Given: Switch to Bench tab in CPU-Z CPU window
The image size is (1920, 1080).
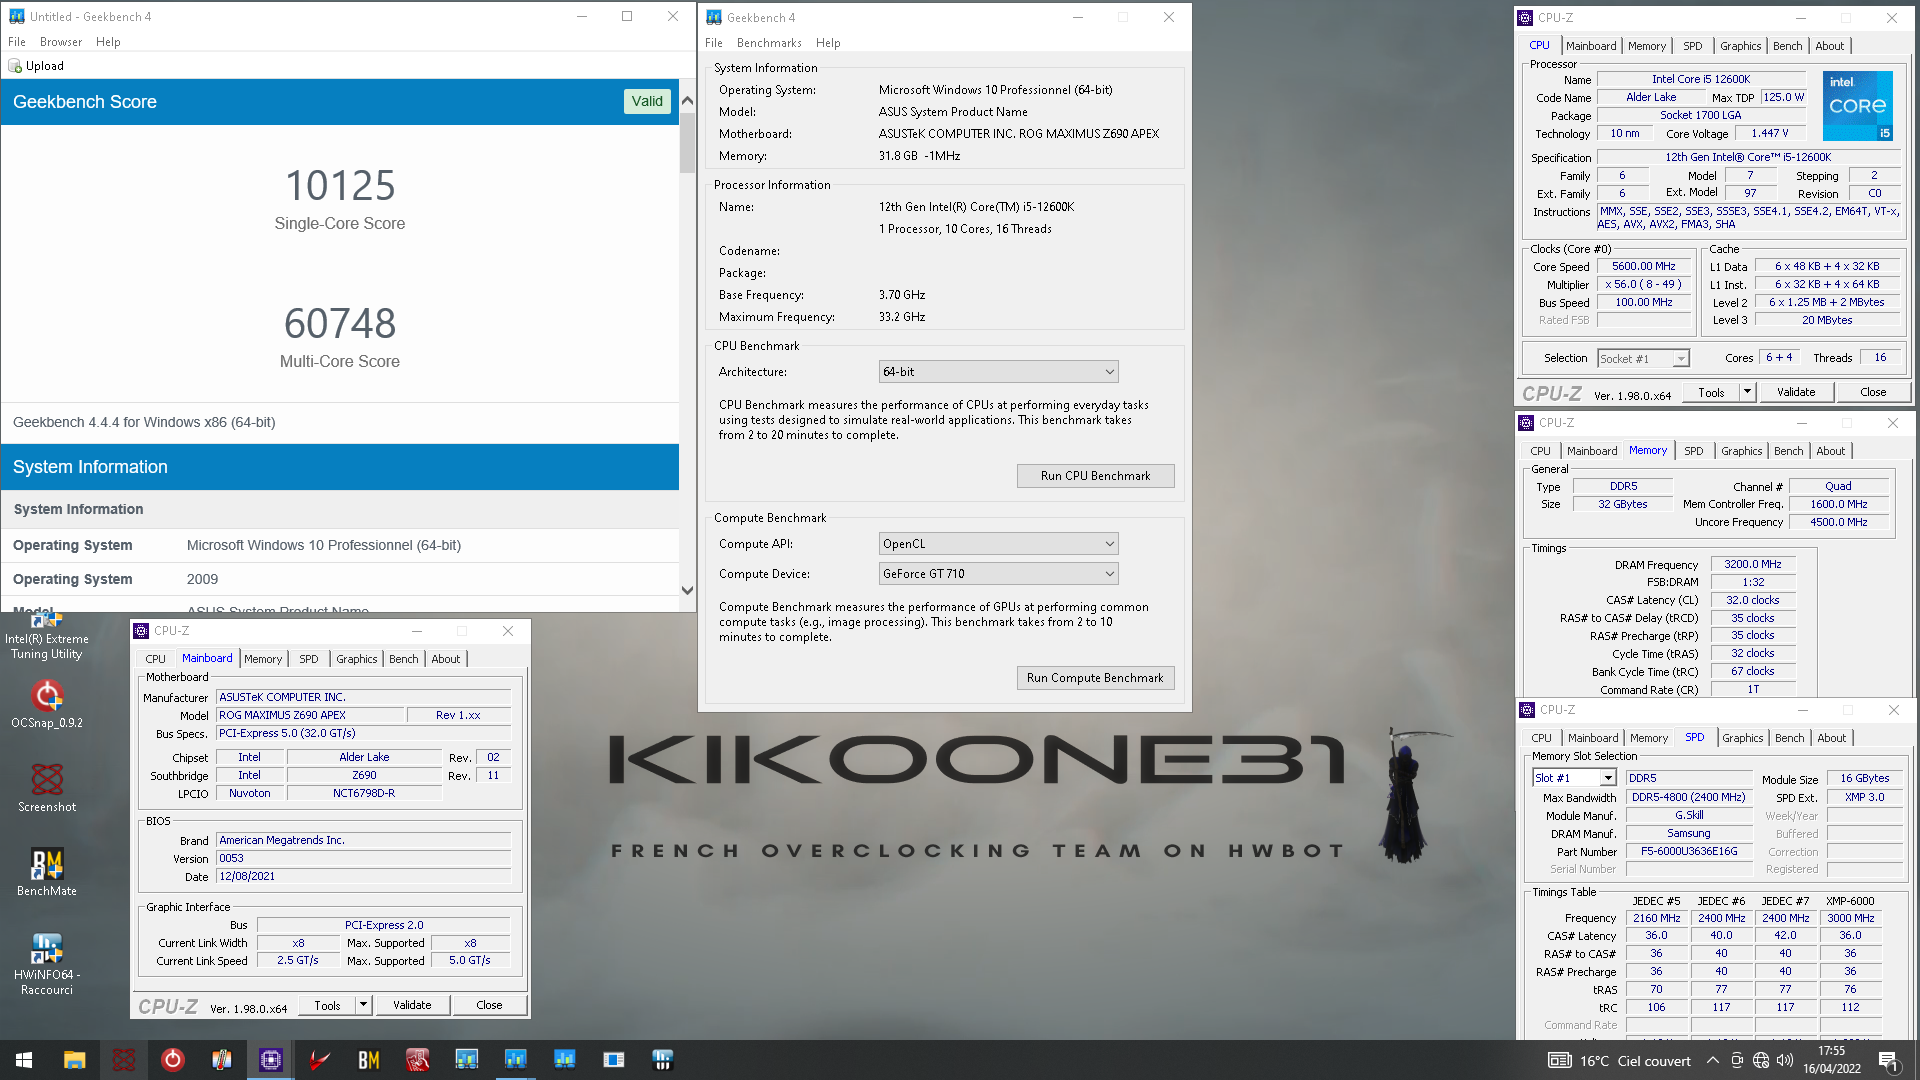Looking at the screenshot, I should [x=1787, y=46].
